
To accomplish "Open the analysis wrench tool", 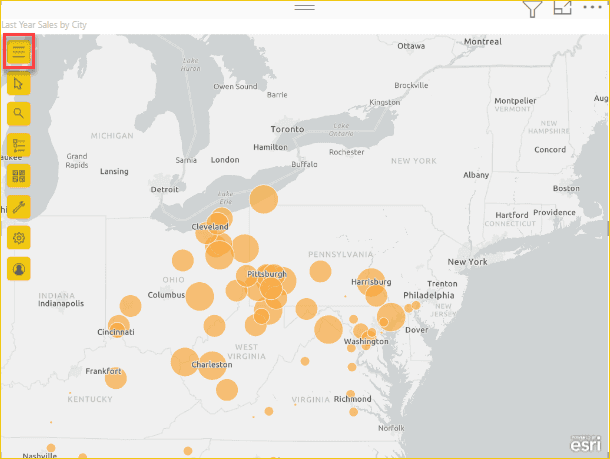I will (19, 206).
